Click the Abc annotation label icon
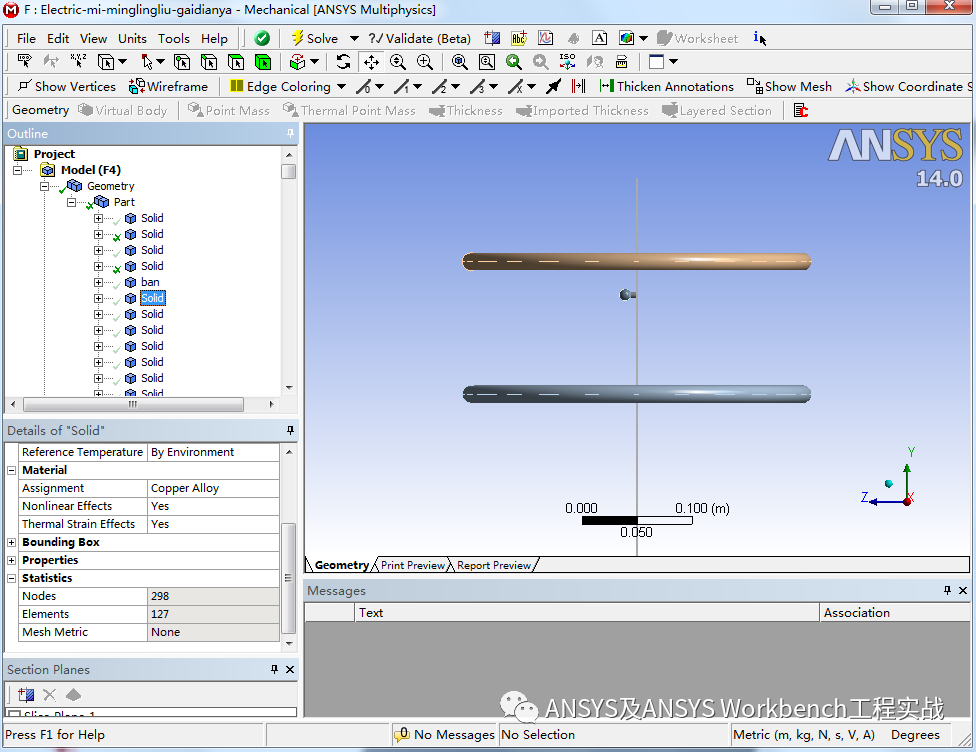This screenshot has width=976, height=752. 519,39
